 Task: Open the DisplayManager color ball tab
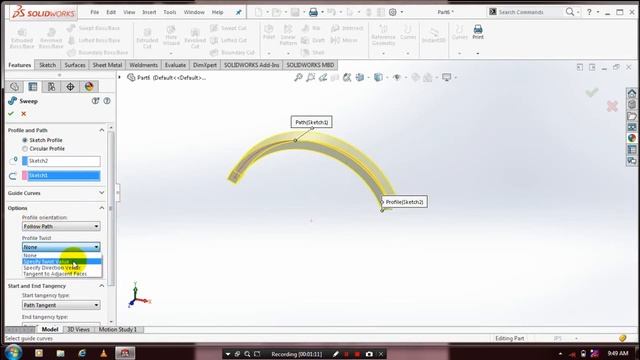(89, 87)
